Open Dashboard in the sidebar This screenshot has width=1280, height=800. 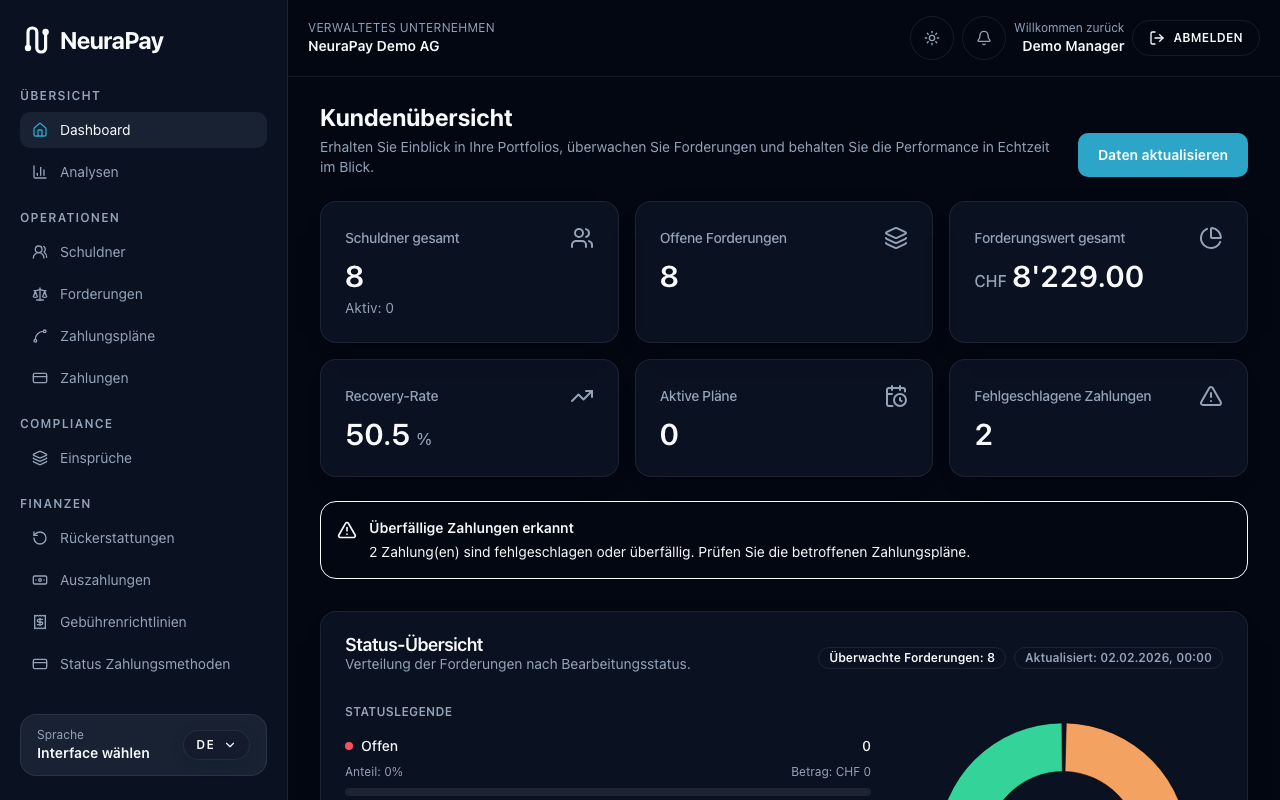[x=143, y=130]
